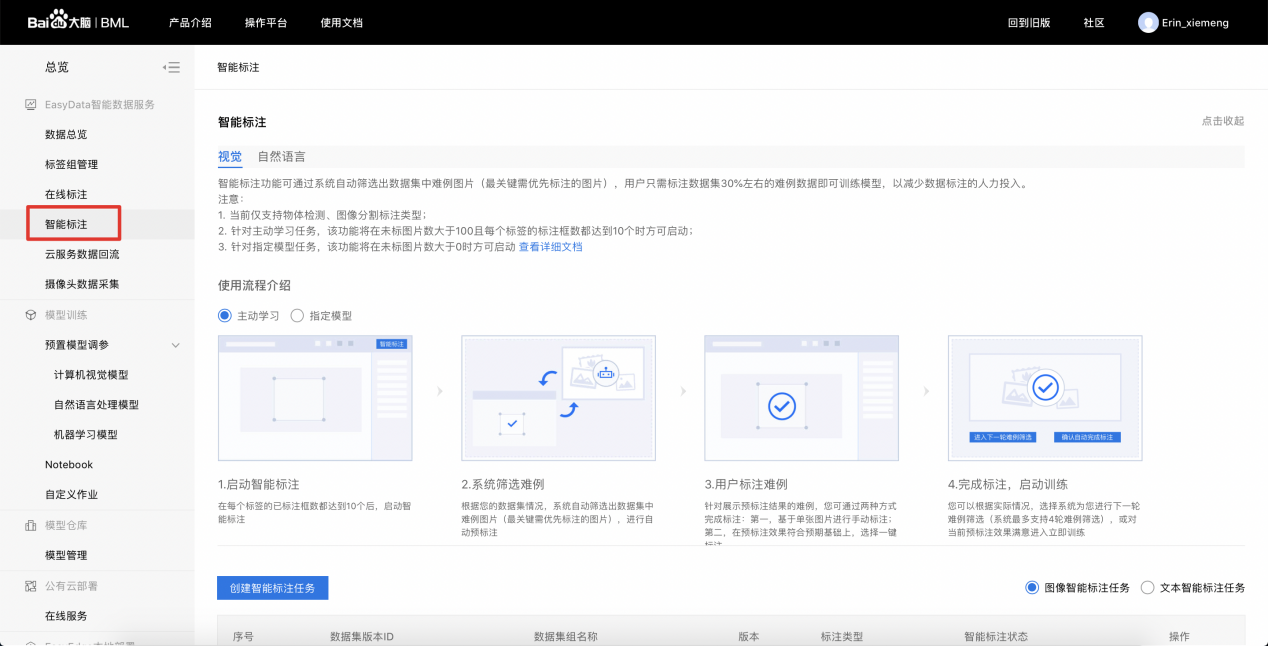
Task: Collapse the 预置模型调参 chevron
Action: pyautogui.click(x=176, y=345)
